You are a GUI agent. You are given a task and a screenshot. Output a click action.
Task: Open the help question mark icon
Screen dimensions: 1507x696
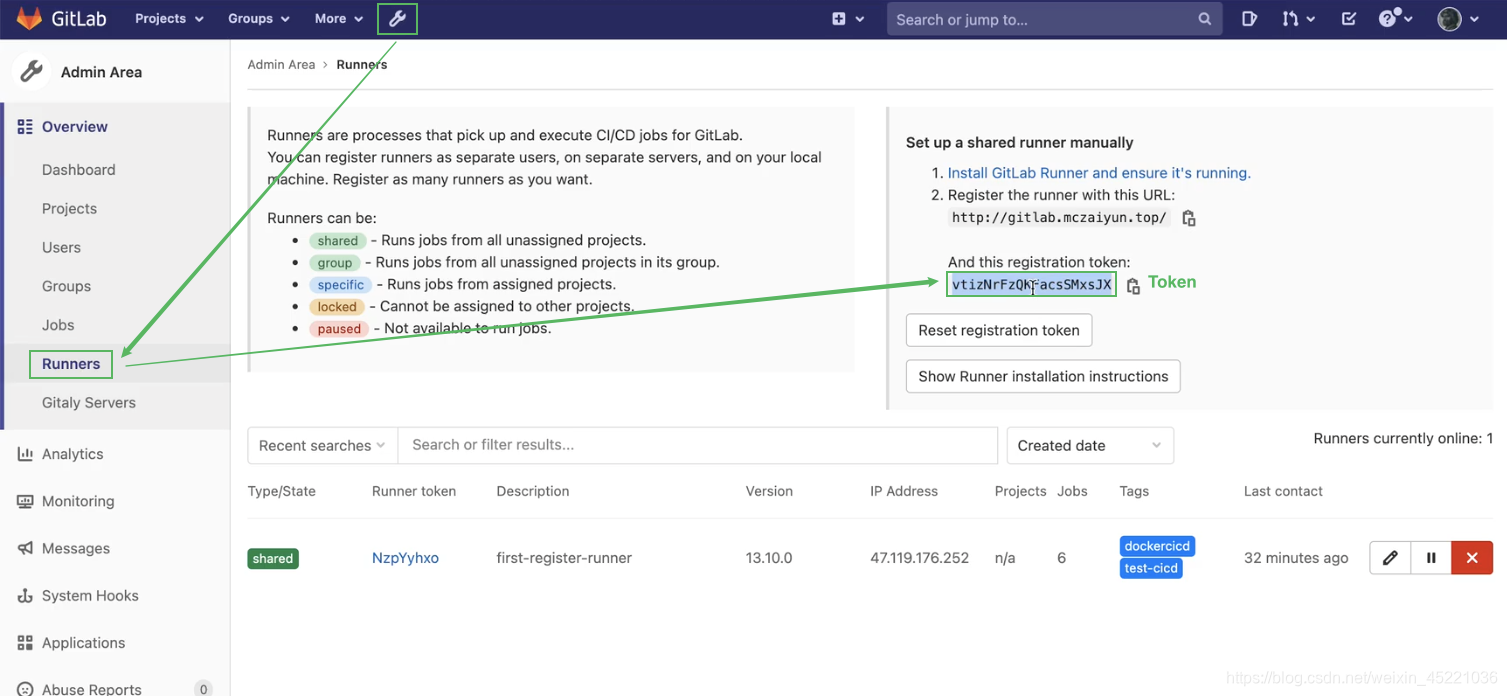click(1388, 19)
